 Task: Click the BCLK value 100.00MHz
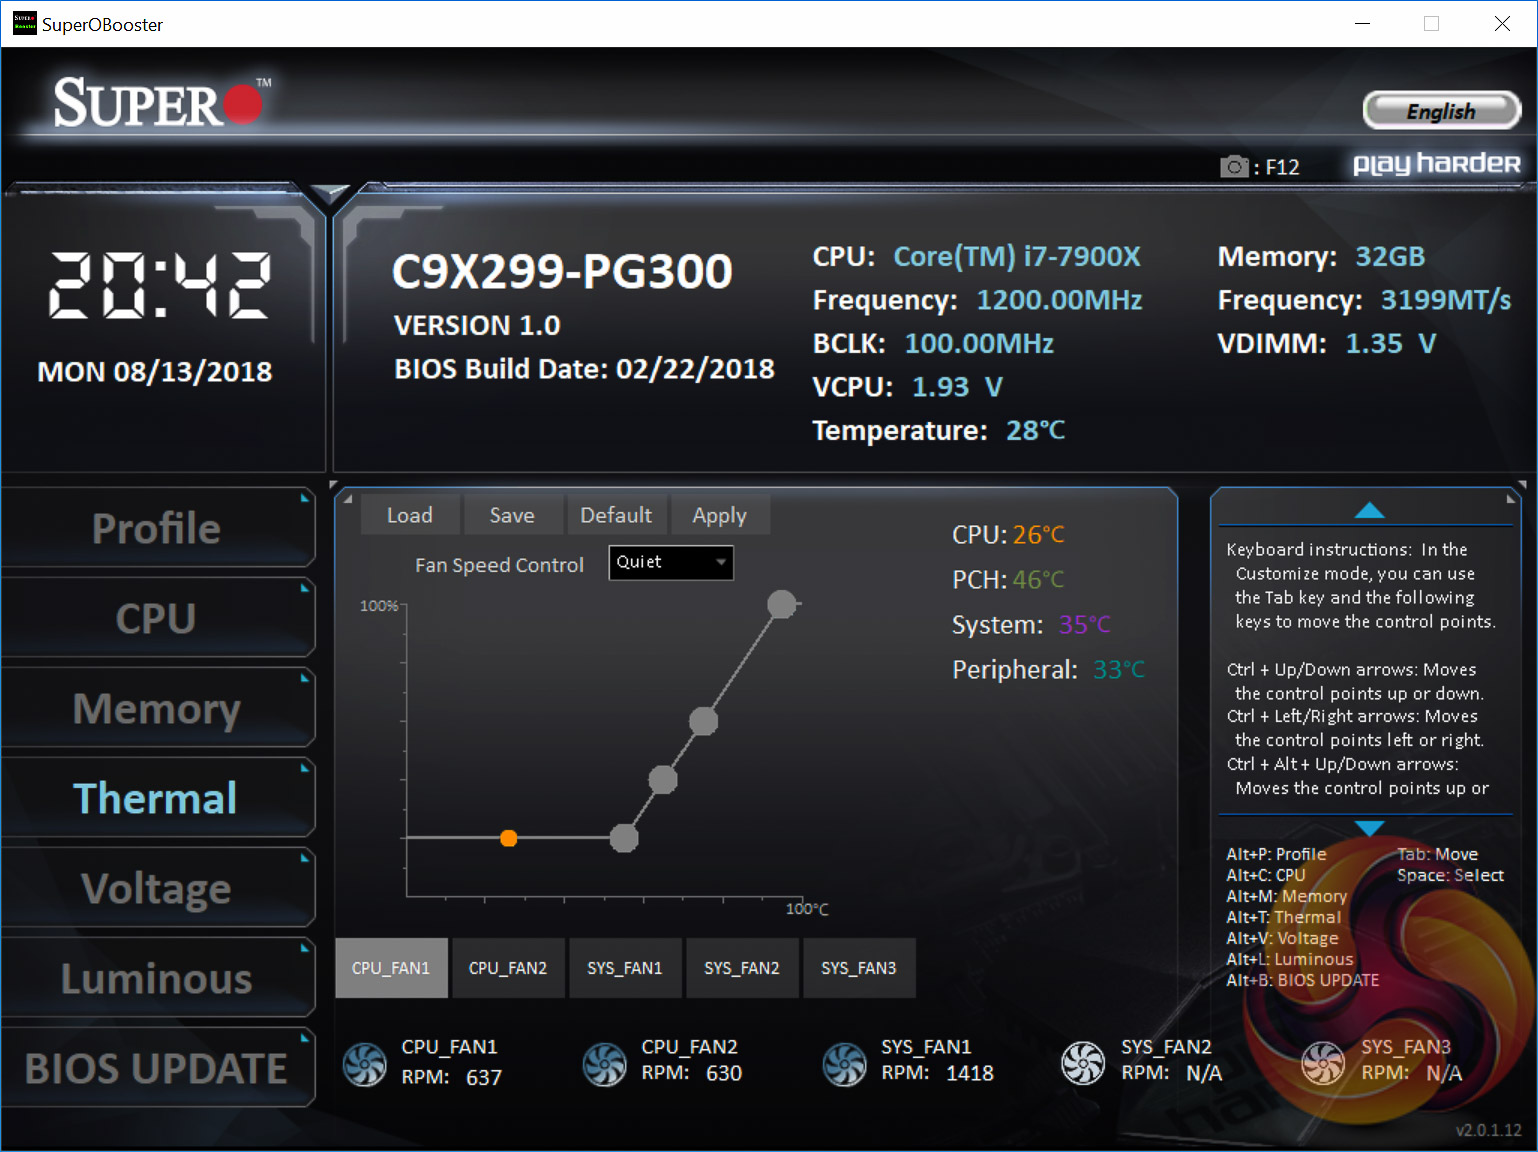(979, 344)
